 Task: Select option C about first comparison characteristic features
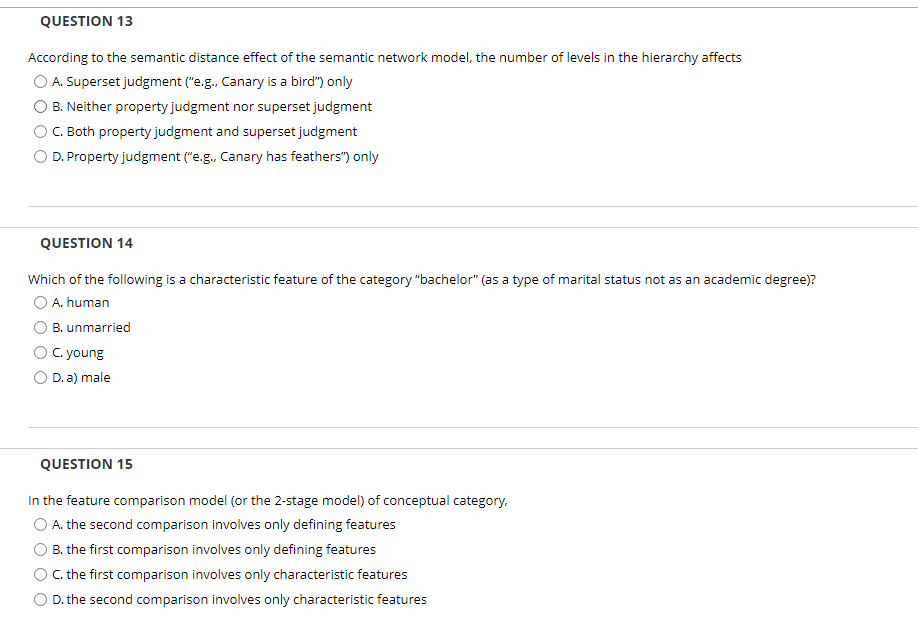pyautogui.click(x=40, y=574)
